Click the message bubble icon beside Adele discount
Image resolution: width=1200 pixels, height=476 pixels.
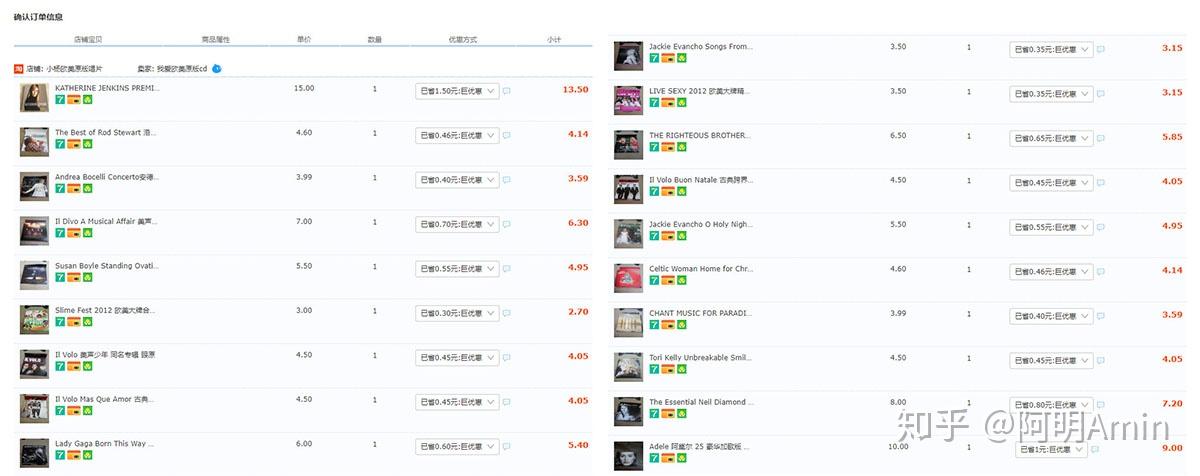coord(1101,450)
